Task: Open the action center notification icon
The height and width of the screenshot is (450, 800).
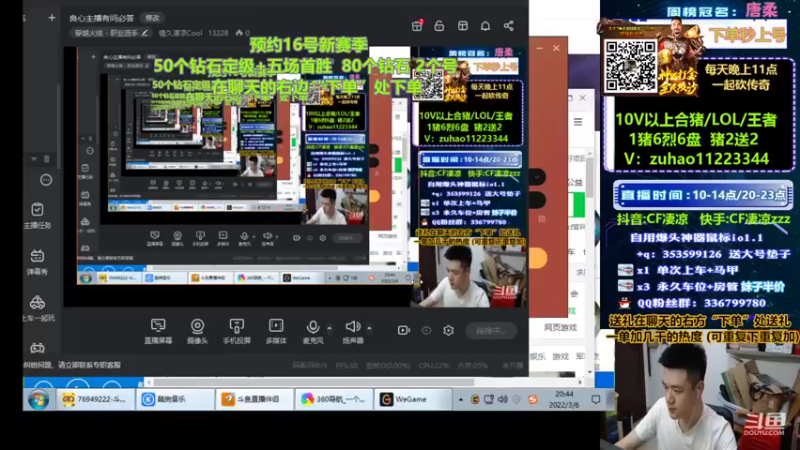Action: click(x=595, y=399)
